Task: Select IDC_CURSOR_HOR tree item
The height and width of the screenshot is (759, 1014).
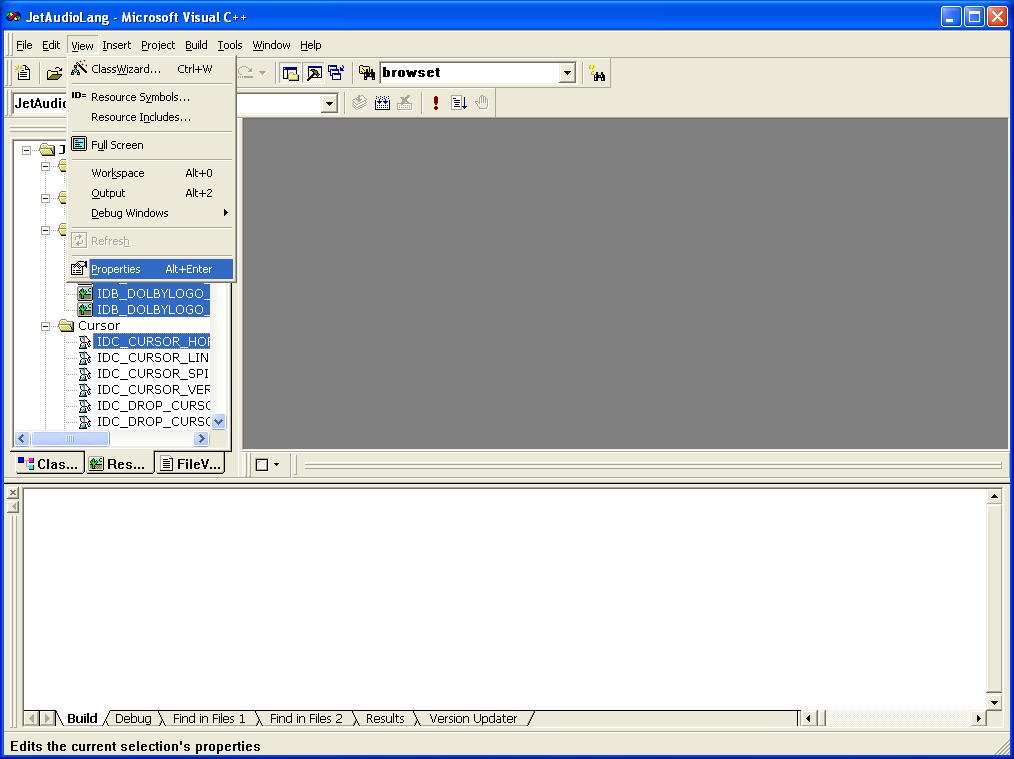Action: (152, 341)
